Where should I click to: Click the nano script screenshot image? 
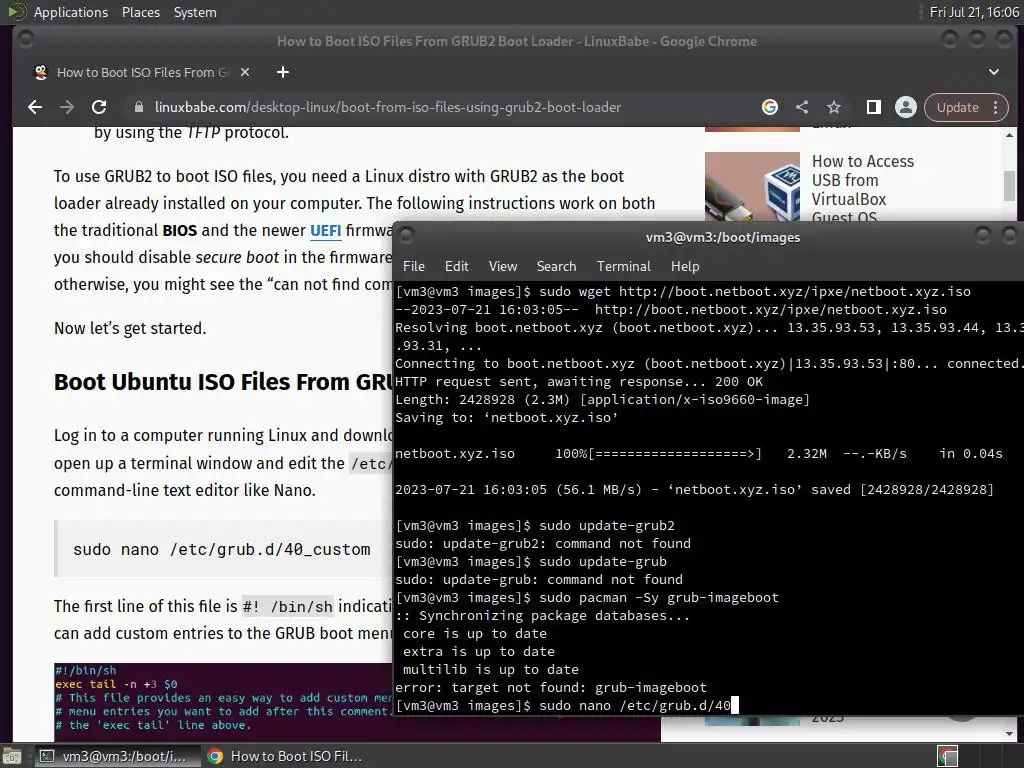point(223,702)
